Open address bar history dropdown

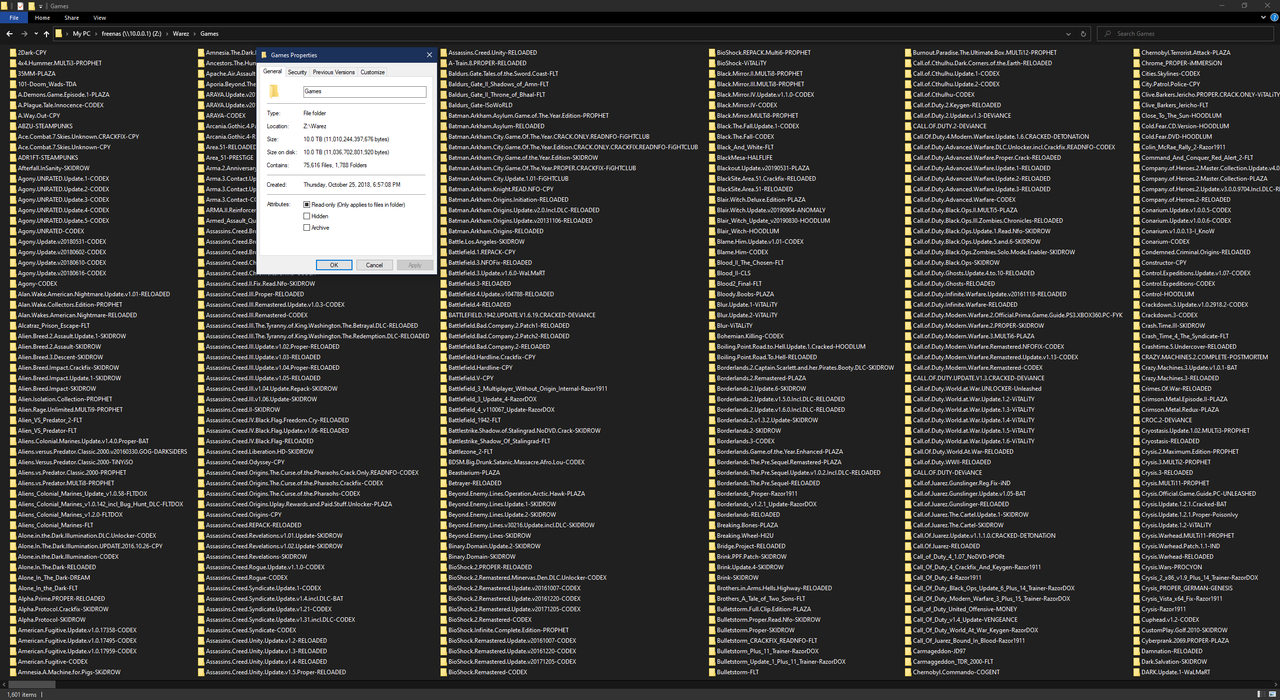point(1070,33)
